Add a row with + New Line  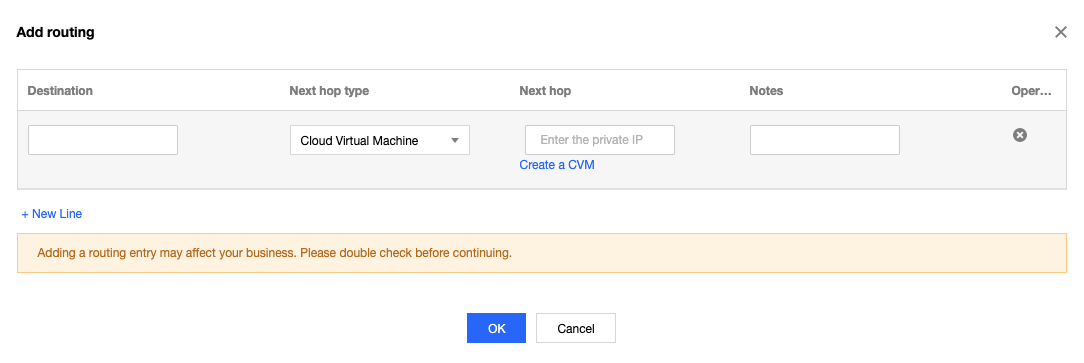click(52, 214)
